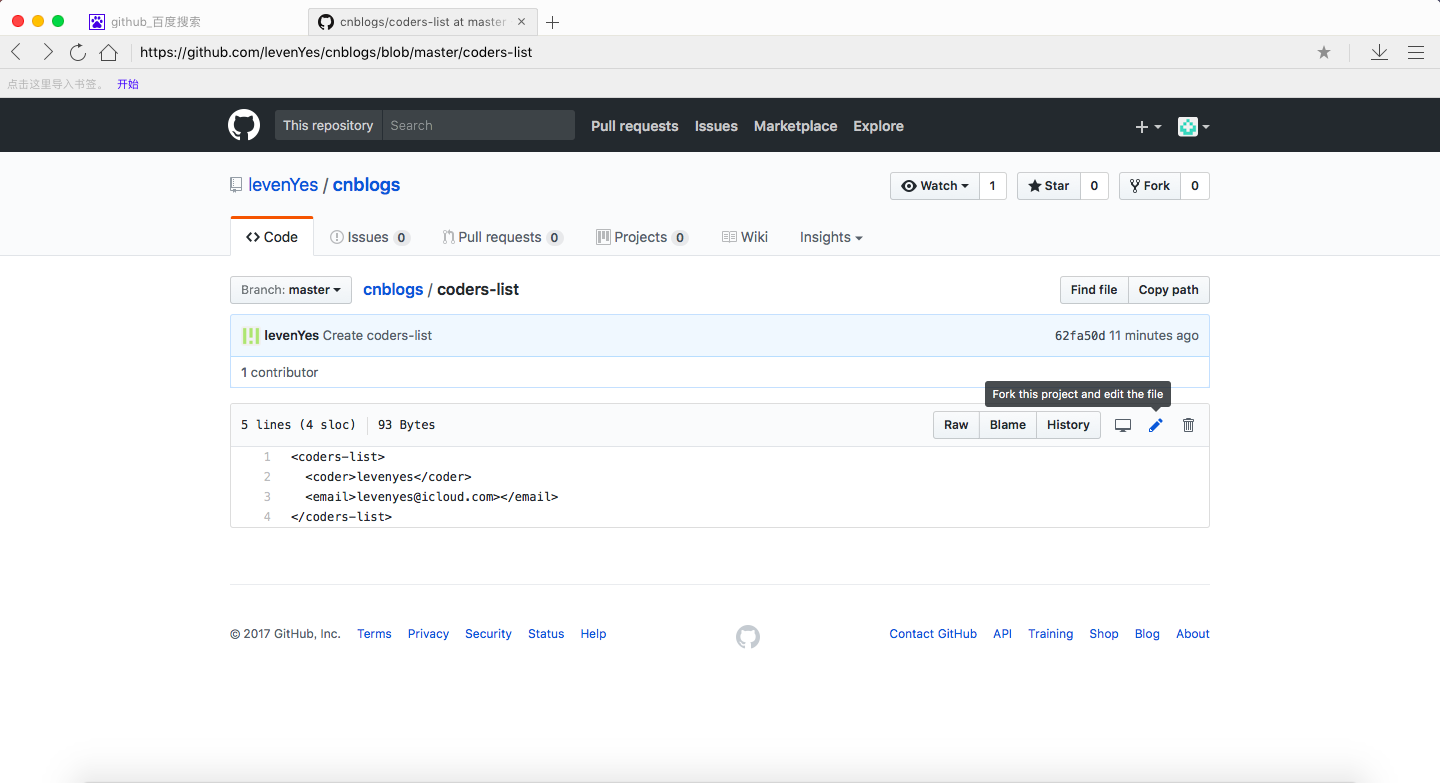The image size is (1440, 783).
Task: Open the browser hamburger menu
Action: click(x=1416, y=52)
